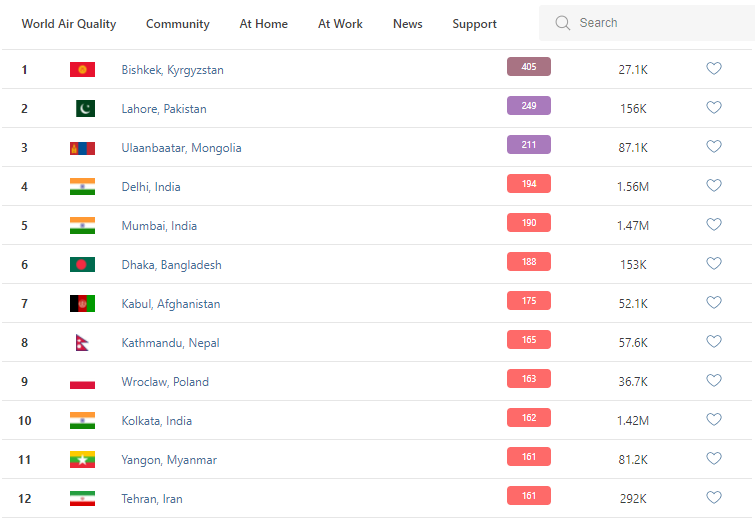Click the Kyrgyzstan flag icon
This screenshot has height=519, width=755.
pos(82,69)
